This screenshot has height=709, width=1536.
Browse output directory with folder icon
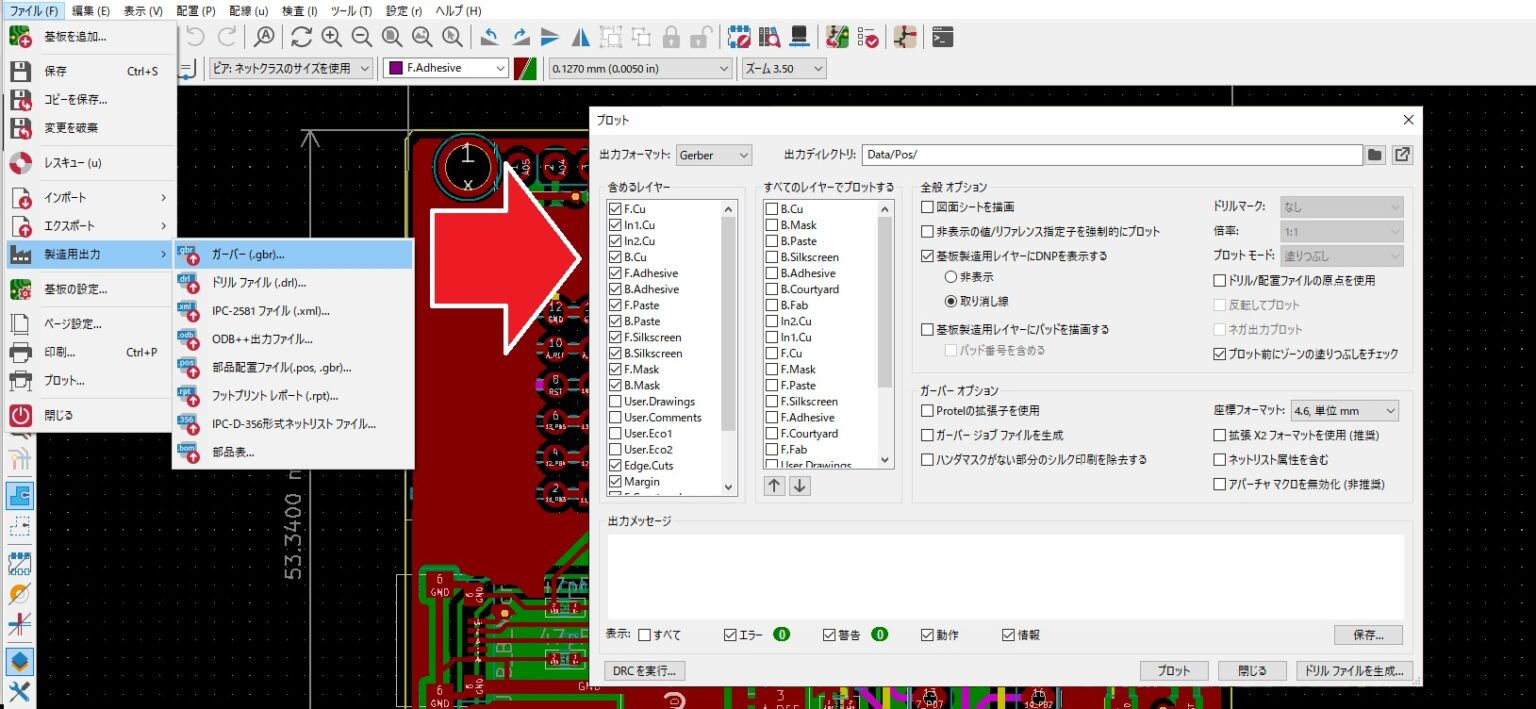click(x=1375, y=155)
